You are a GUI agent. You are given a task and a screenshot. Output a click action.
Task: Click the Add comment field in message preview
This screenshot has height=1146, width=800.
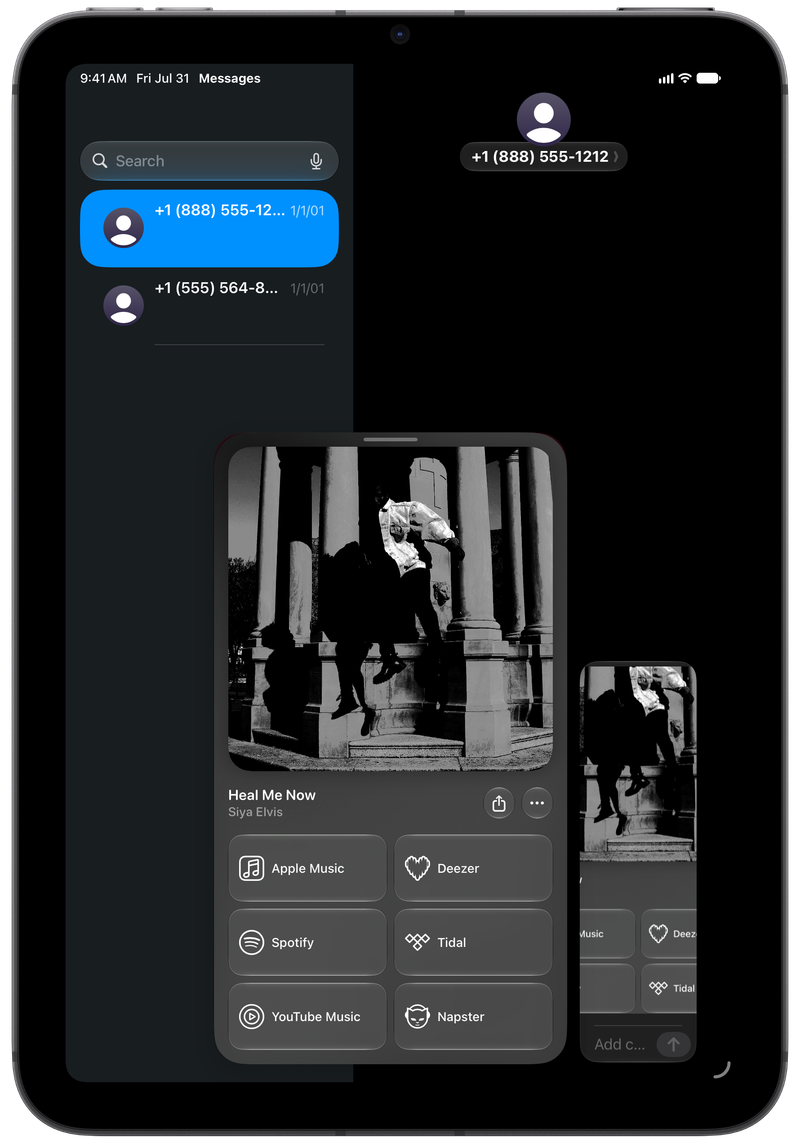pyautogui.click(x=620, y=1044)
